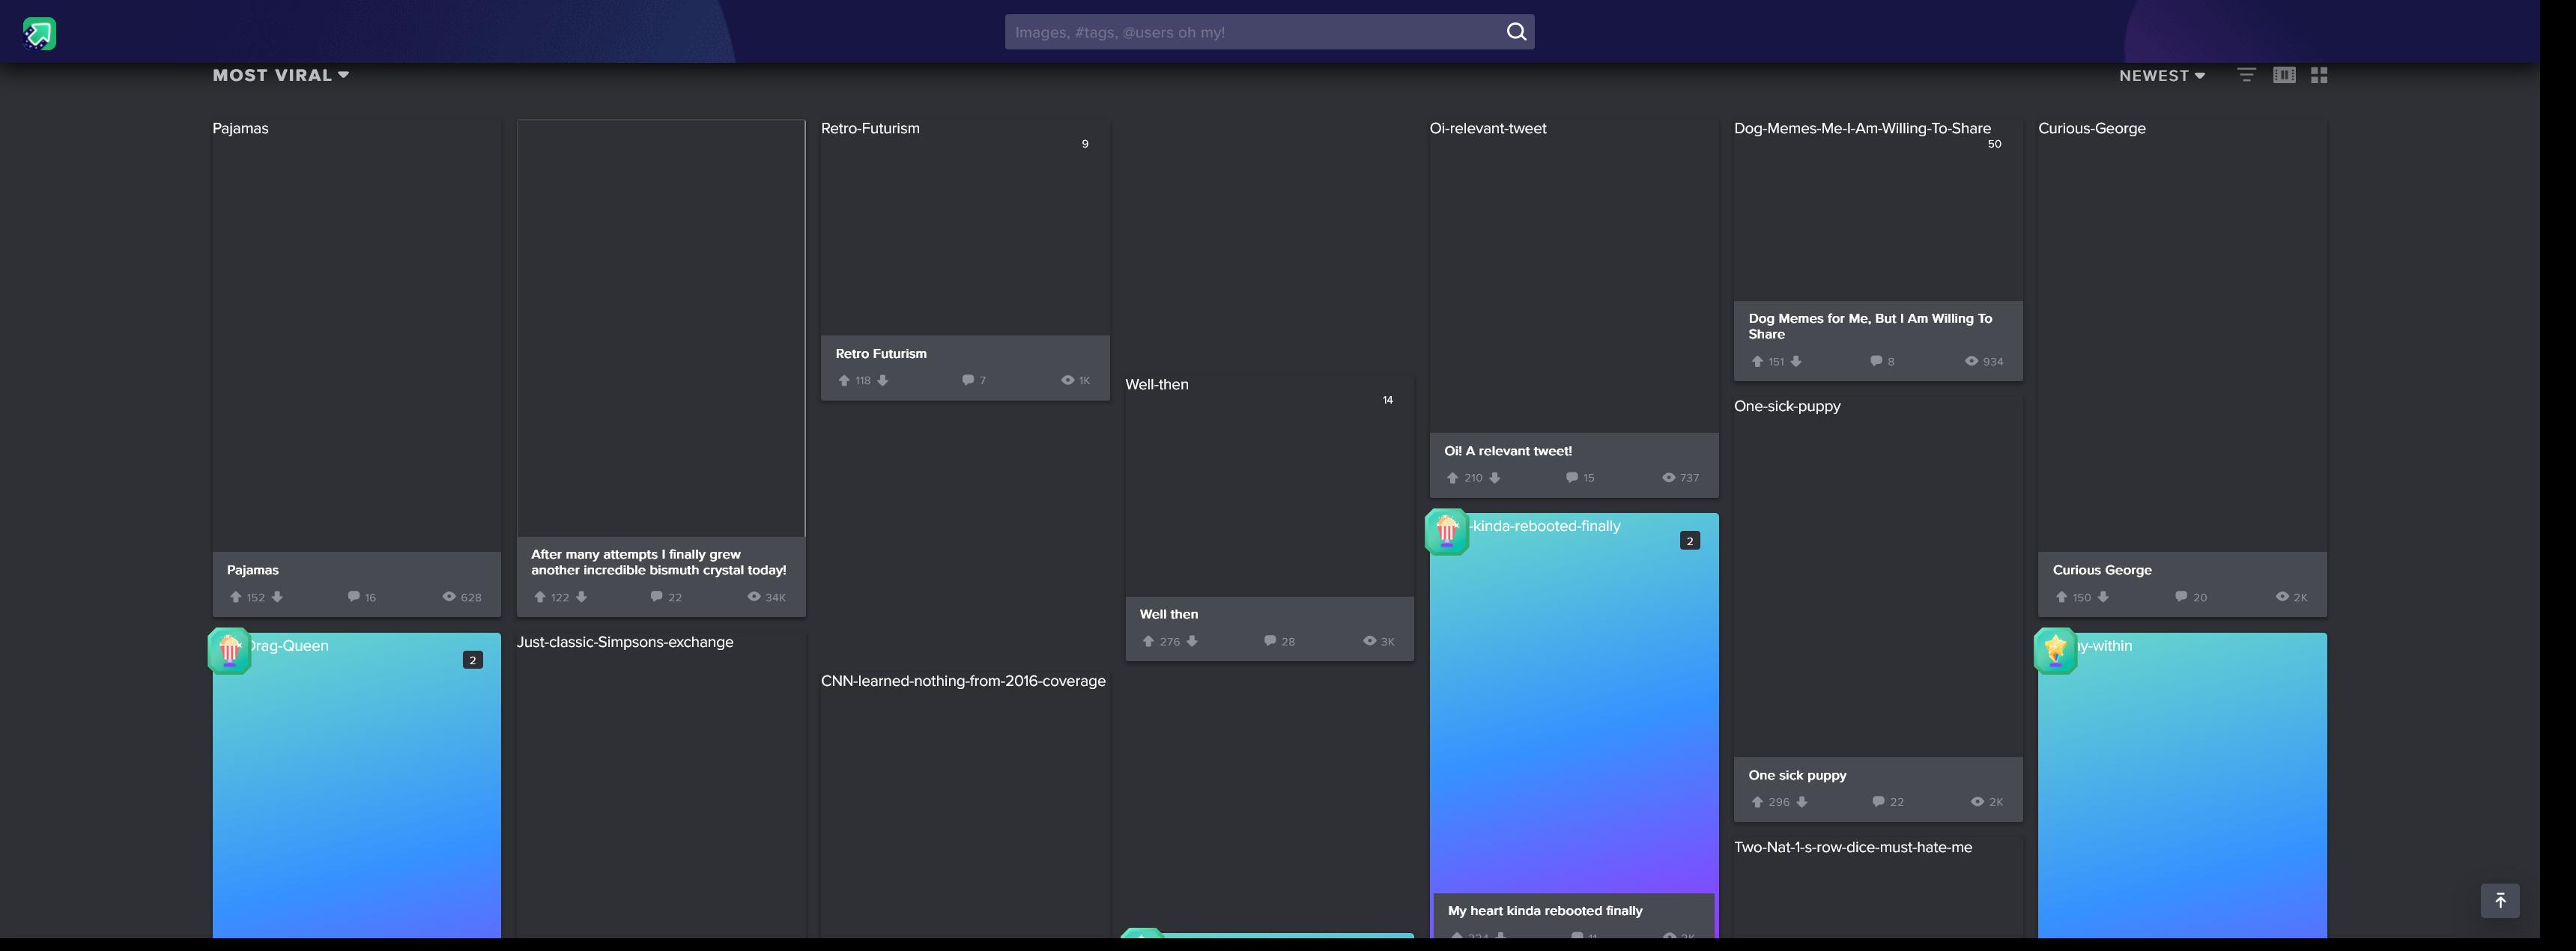Image resolution: width=2576 pixels, height=951 pixels.
Task: Click the 14 image count on Well-then
Action: (x=1388, y=400)
